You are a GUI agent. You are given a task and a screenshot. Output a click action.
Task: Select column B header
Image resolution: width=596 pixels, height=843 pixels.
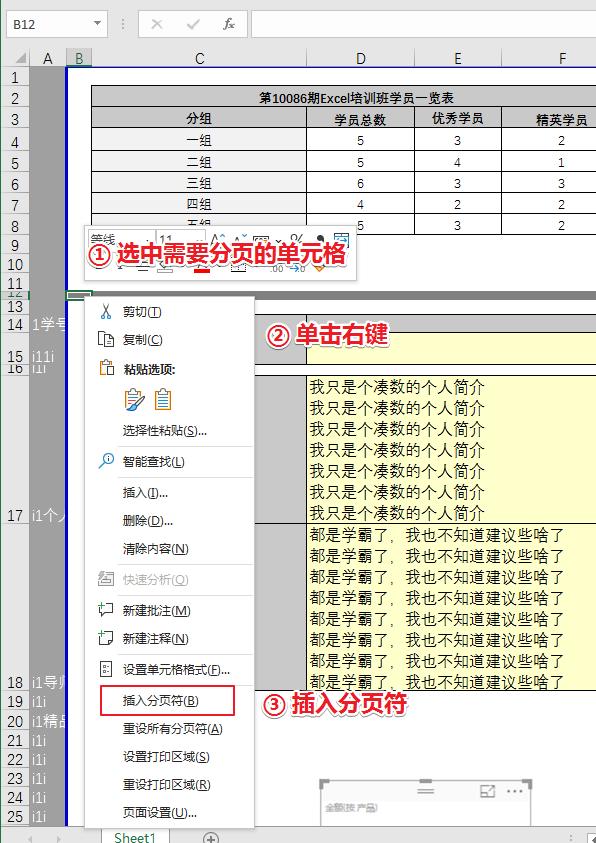click(79, 58)
